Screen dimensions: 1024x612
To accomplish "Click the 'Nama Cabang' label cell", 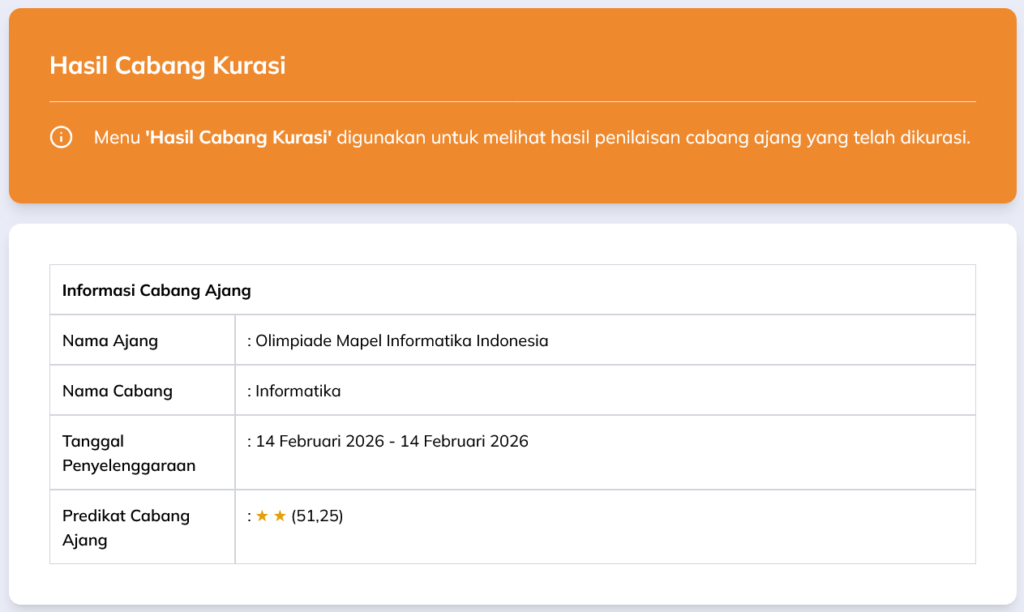I will click(142, 391).
